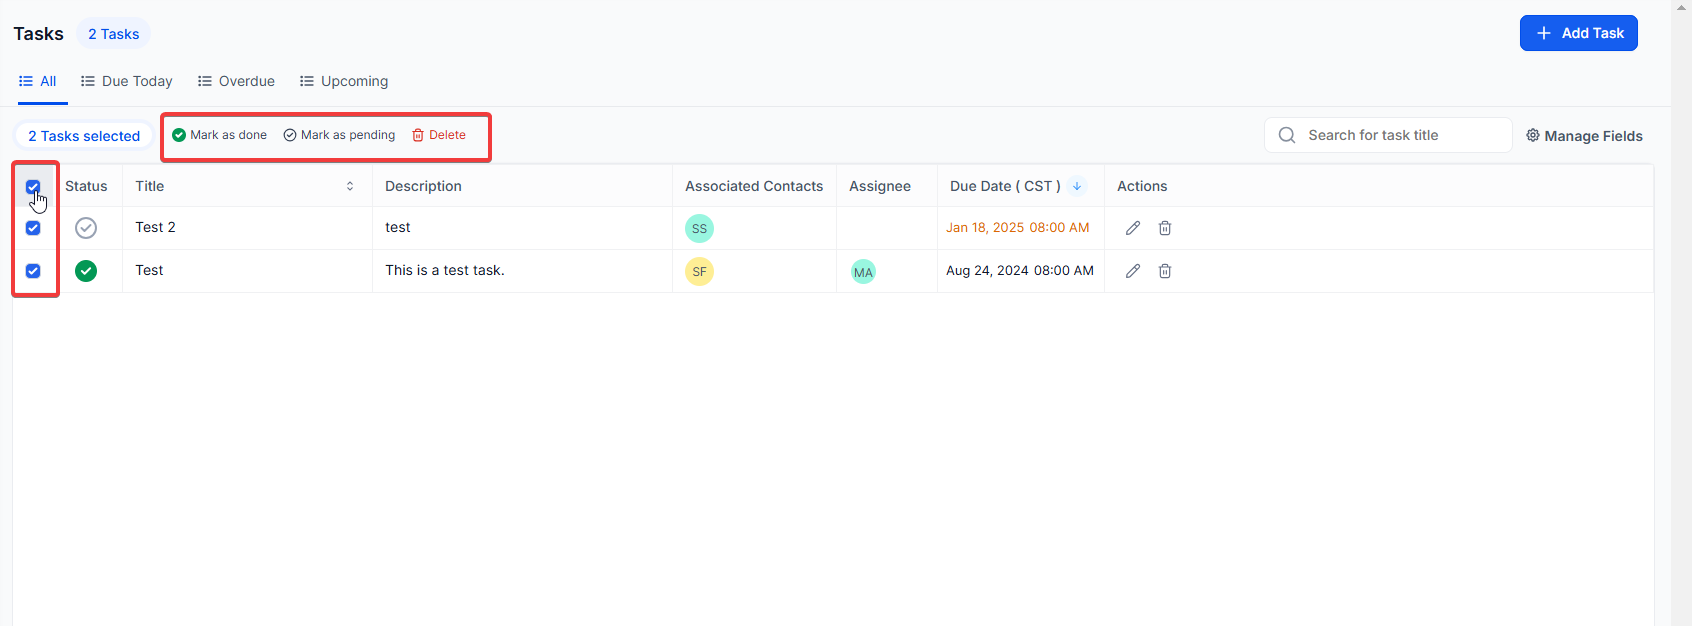Viewport: 1692px width, 626px height.
Task: Edit the Test task with pencil icon
Action: tap(1132, 271)
